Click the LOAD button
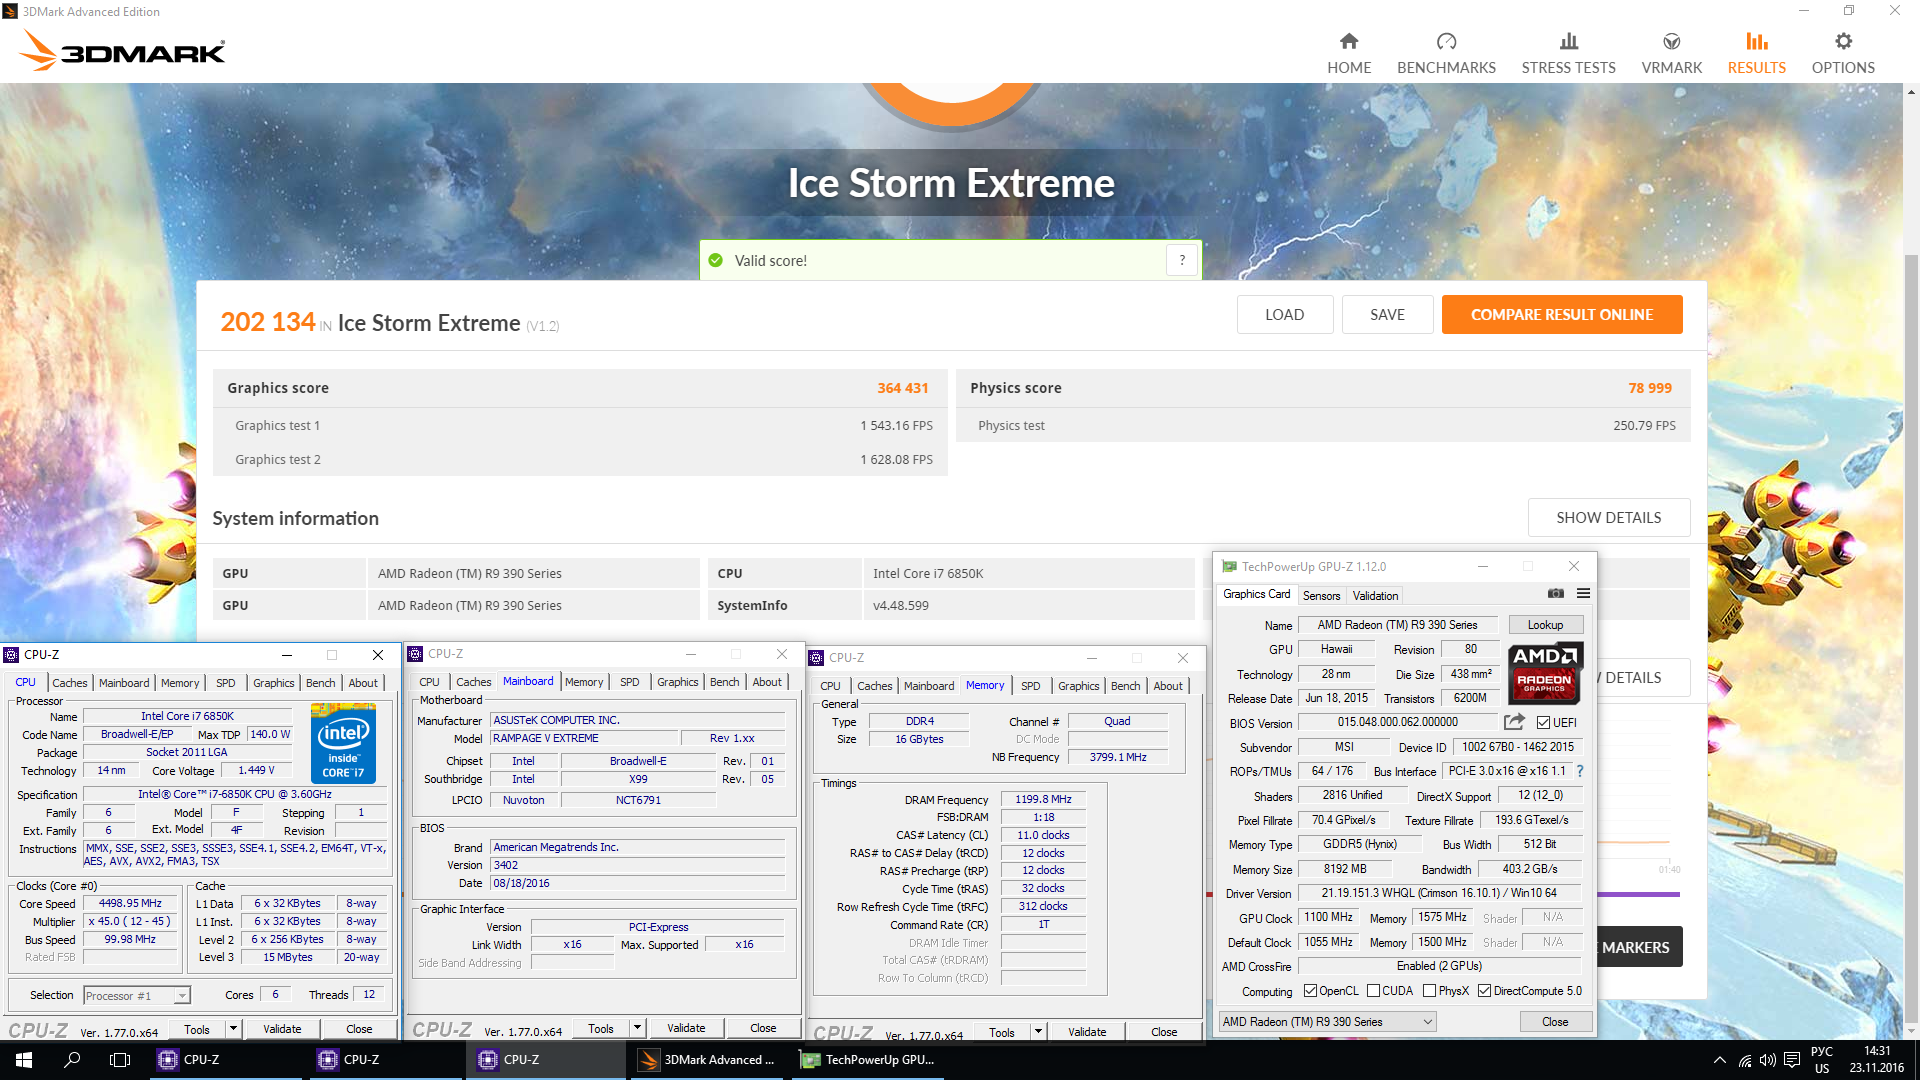Screen dimensions: 1920x1080 click(x=1284, y=315)
